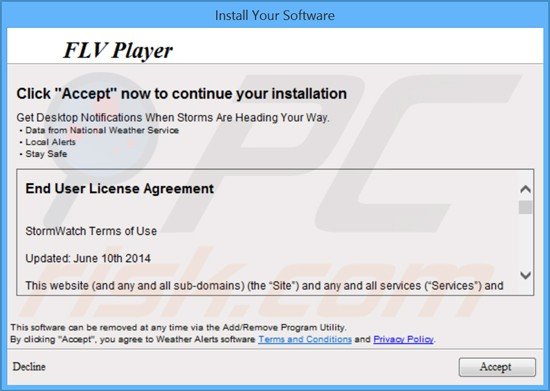Image resolution: width=550 pixels, height=391 pixels.
Task: Click the Data from National Weather Service bullet
Action: pyautogui.click(x=99, y=130)
